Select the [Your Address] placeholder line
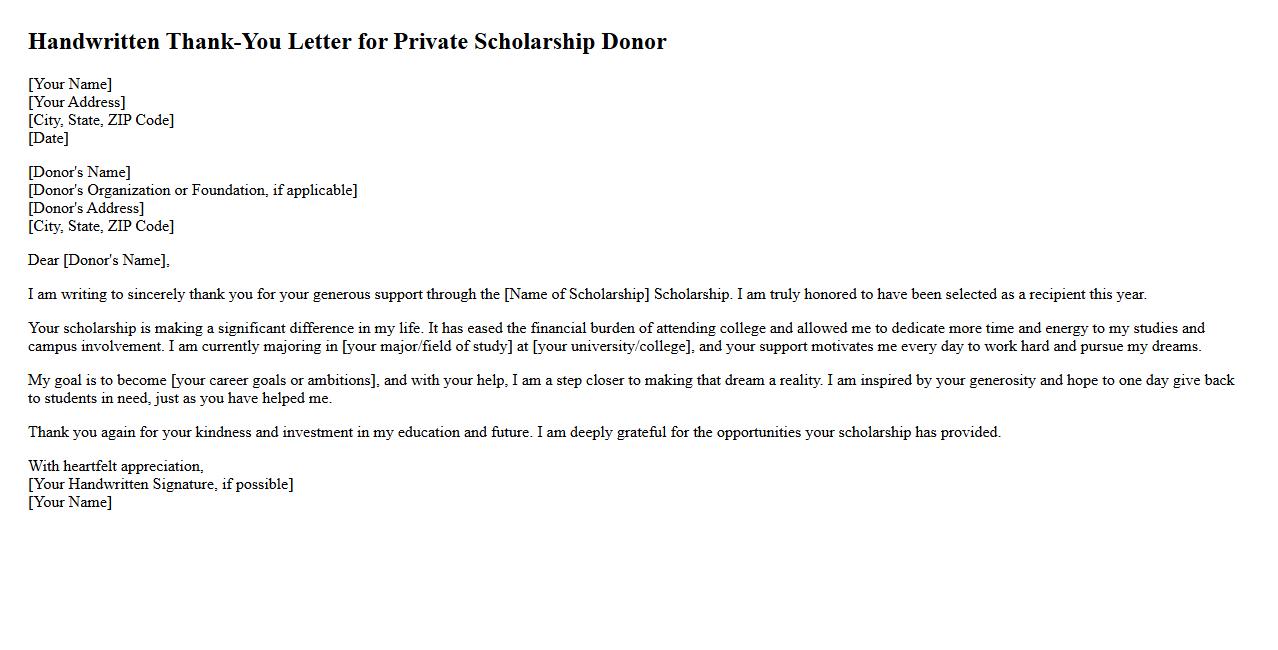The height and width of the screenshot is (650, 1278). click(x=77, y=102)
